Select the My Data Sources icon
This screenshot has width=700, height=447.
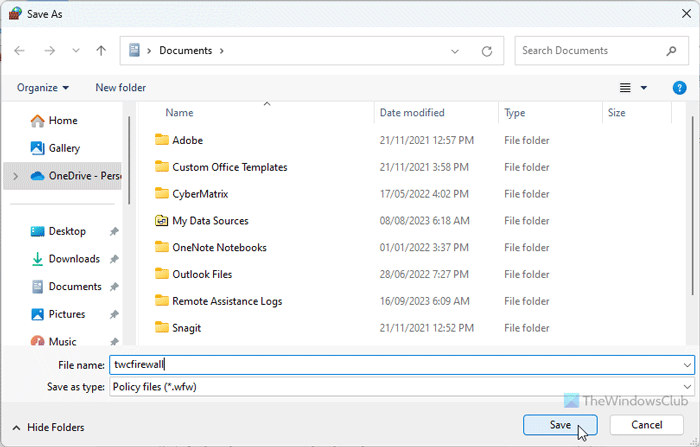pyautogui.click(x=162, y=221)
